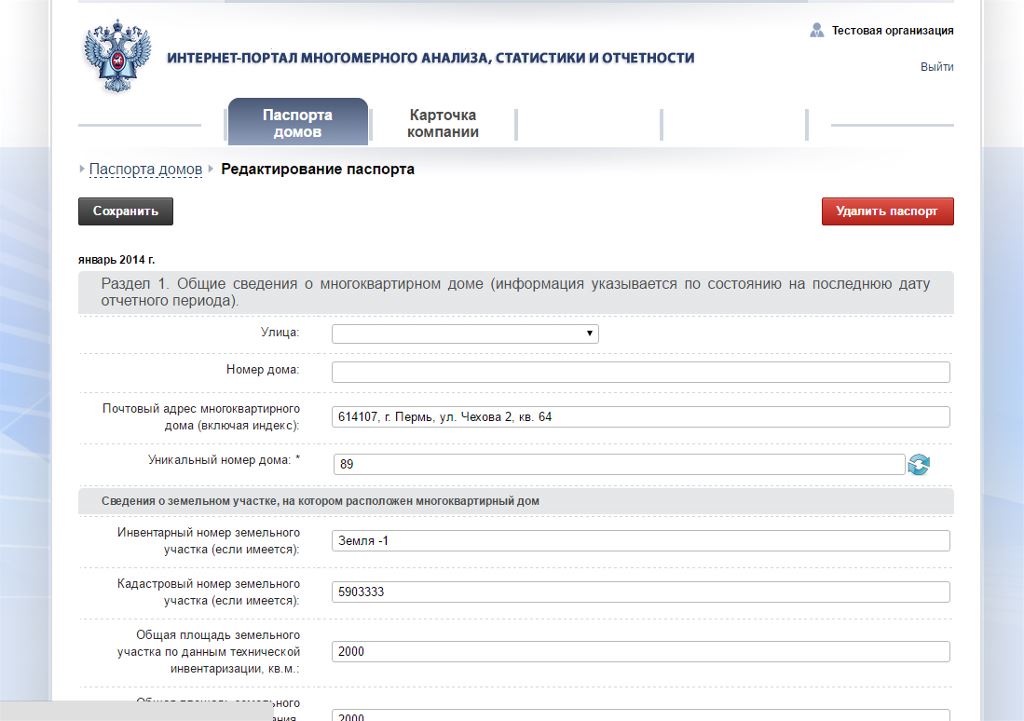Image resolution: width=1024 pixels, height=721 pixels.
Task: Click the Почтовый адрес field with Пермь address
Action: click(640, 417)
